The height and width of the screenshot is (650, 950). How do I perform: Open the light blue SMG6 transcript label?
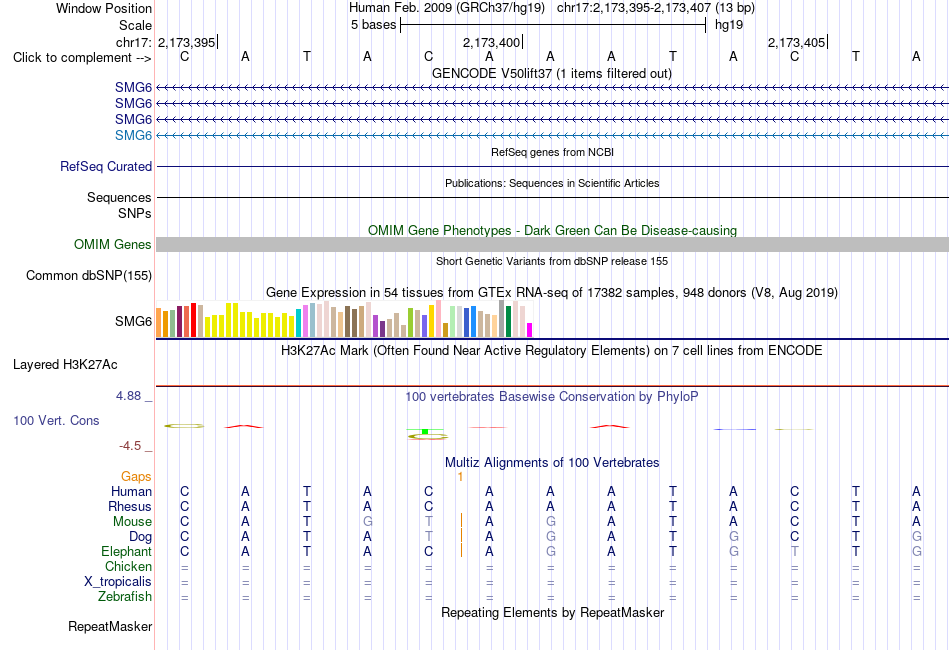pyautogui.click(x=133, y=135)
